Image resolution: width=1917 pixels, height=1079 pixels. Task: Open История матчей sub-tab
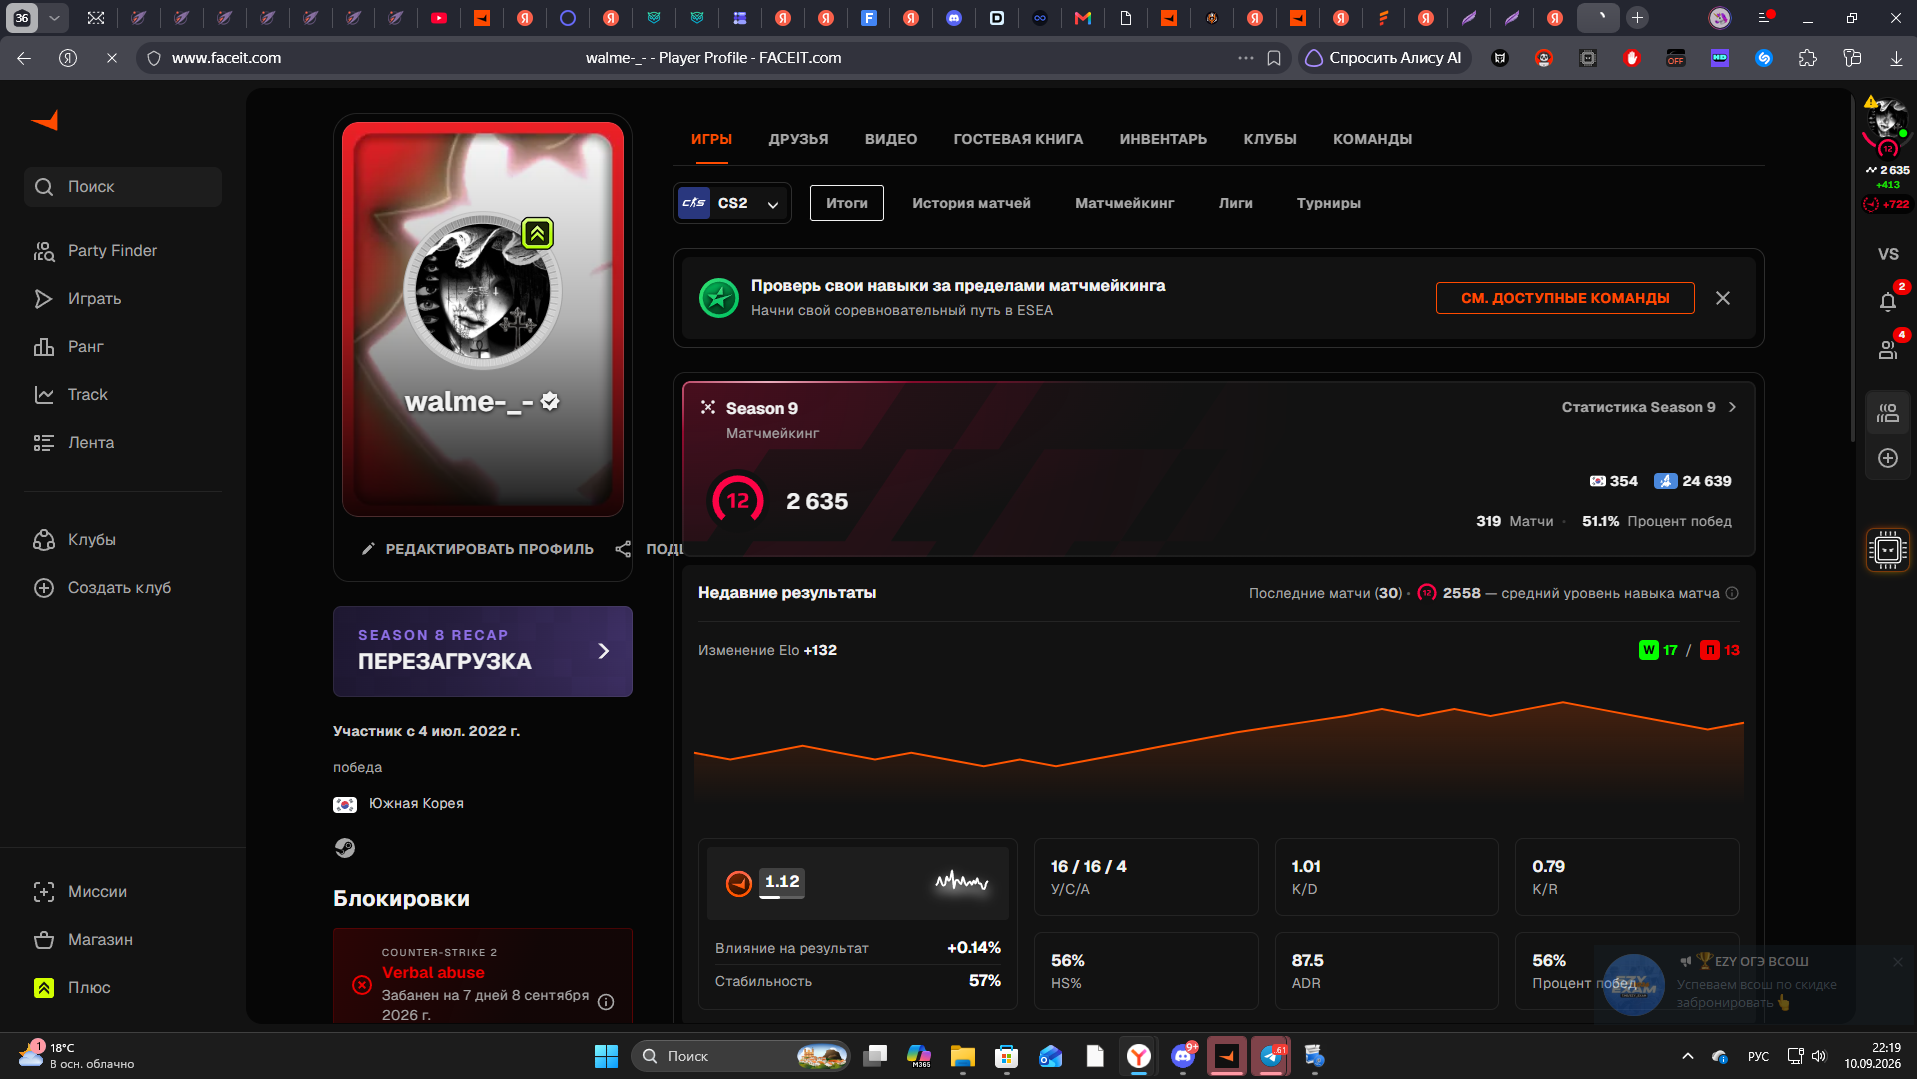(971, 203)
